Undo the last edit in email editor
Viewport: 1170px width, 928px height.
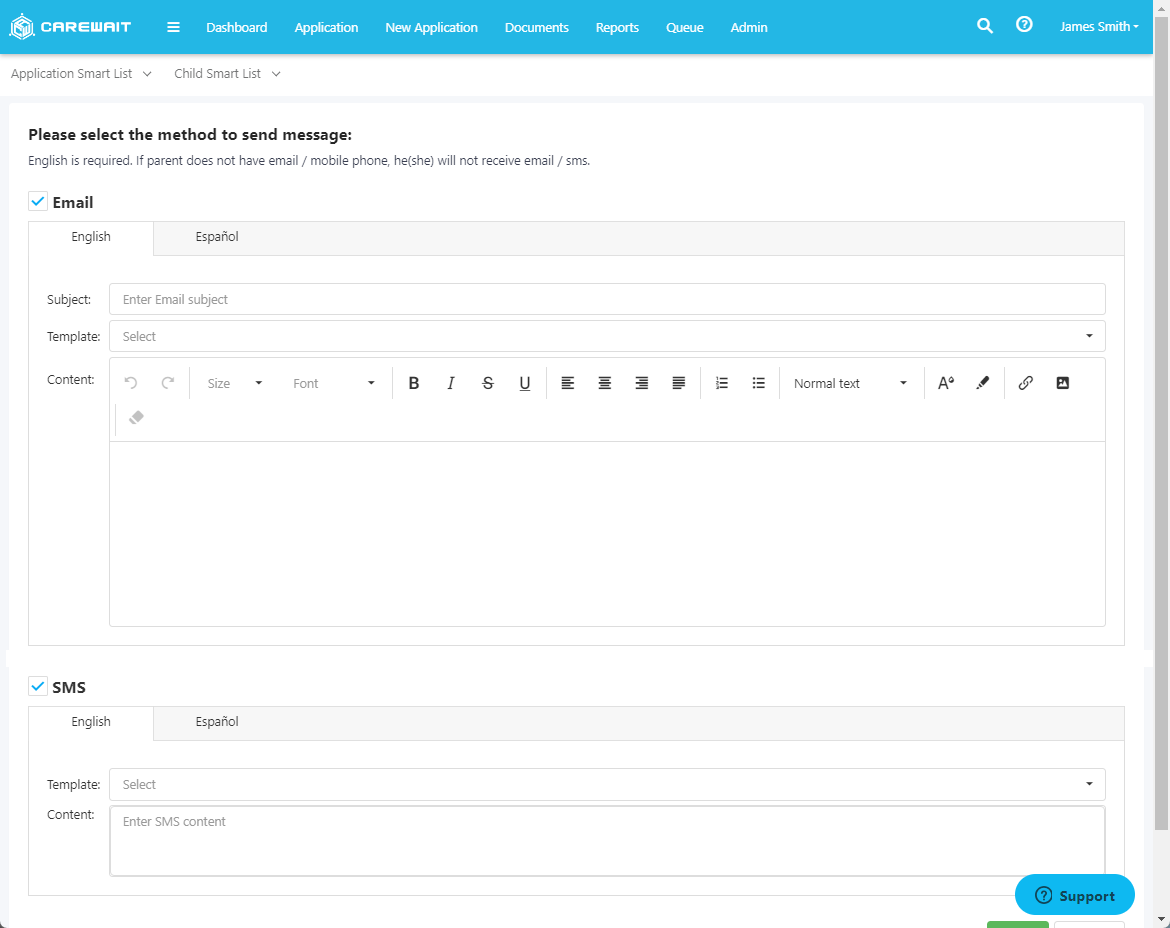point(131,383)
